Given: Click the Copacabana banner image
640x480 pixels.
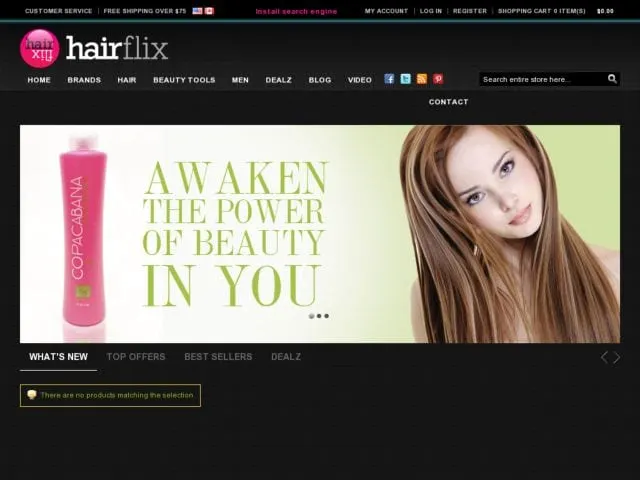Looking at the screenshot, I should (x=320, y=234).
